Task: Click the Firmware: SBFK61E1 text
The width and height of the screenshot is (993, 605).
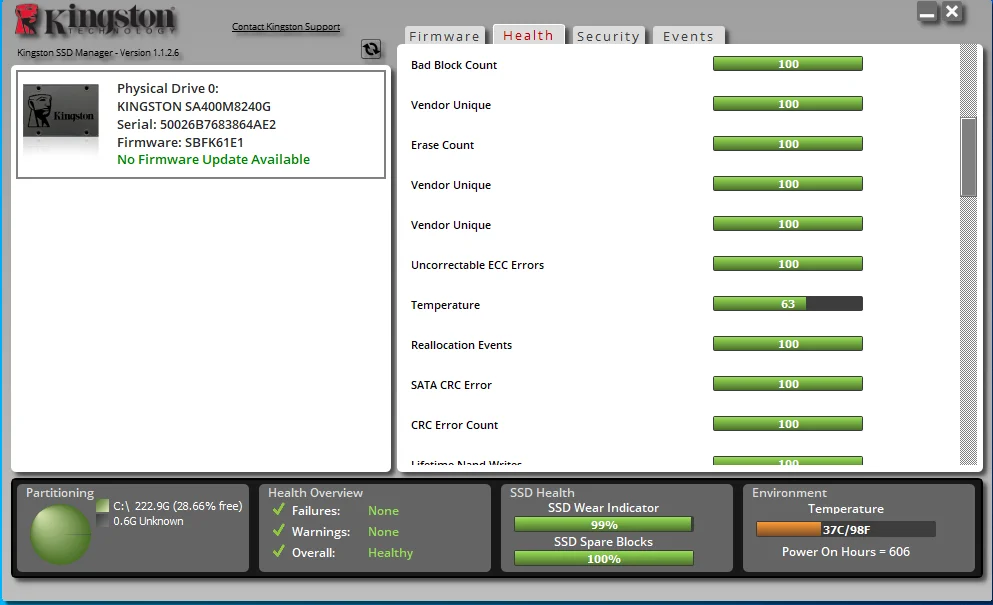Action: pyautogui.click(x=180, y=143)
